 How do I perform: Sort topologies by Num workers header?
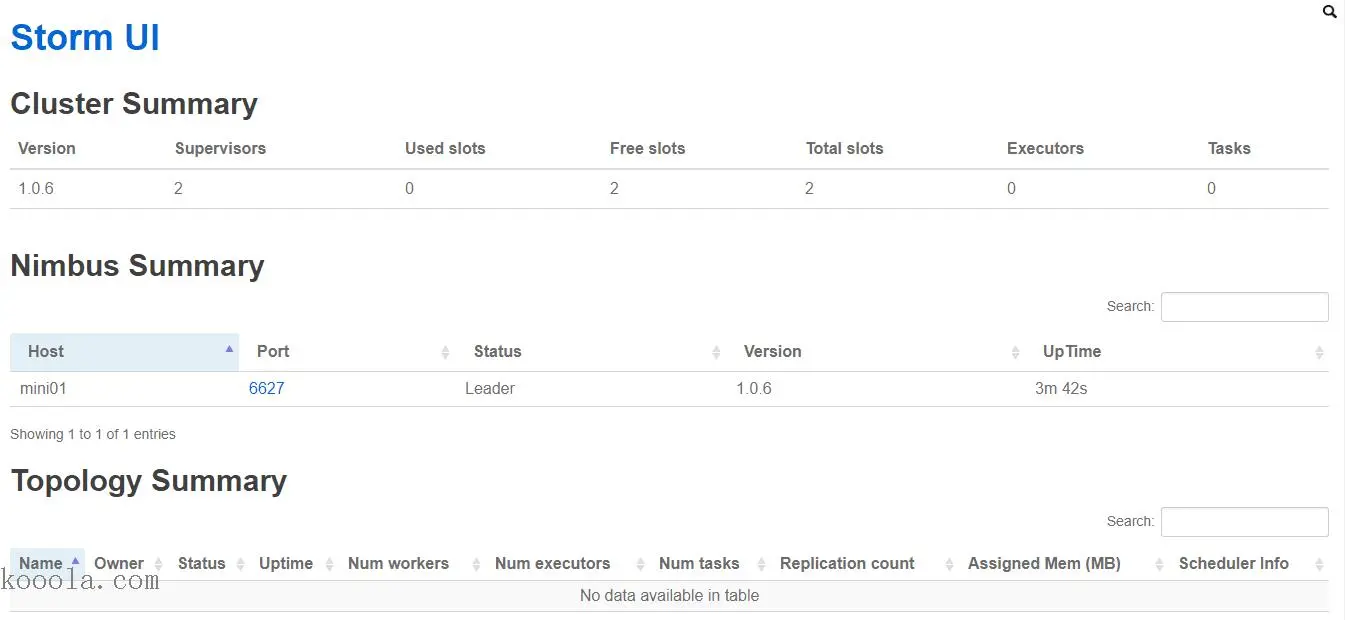(x=398, y=564)
